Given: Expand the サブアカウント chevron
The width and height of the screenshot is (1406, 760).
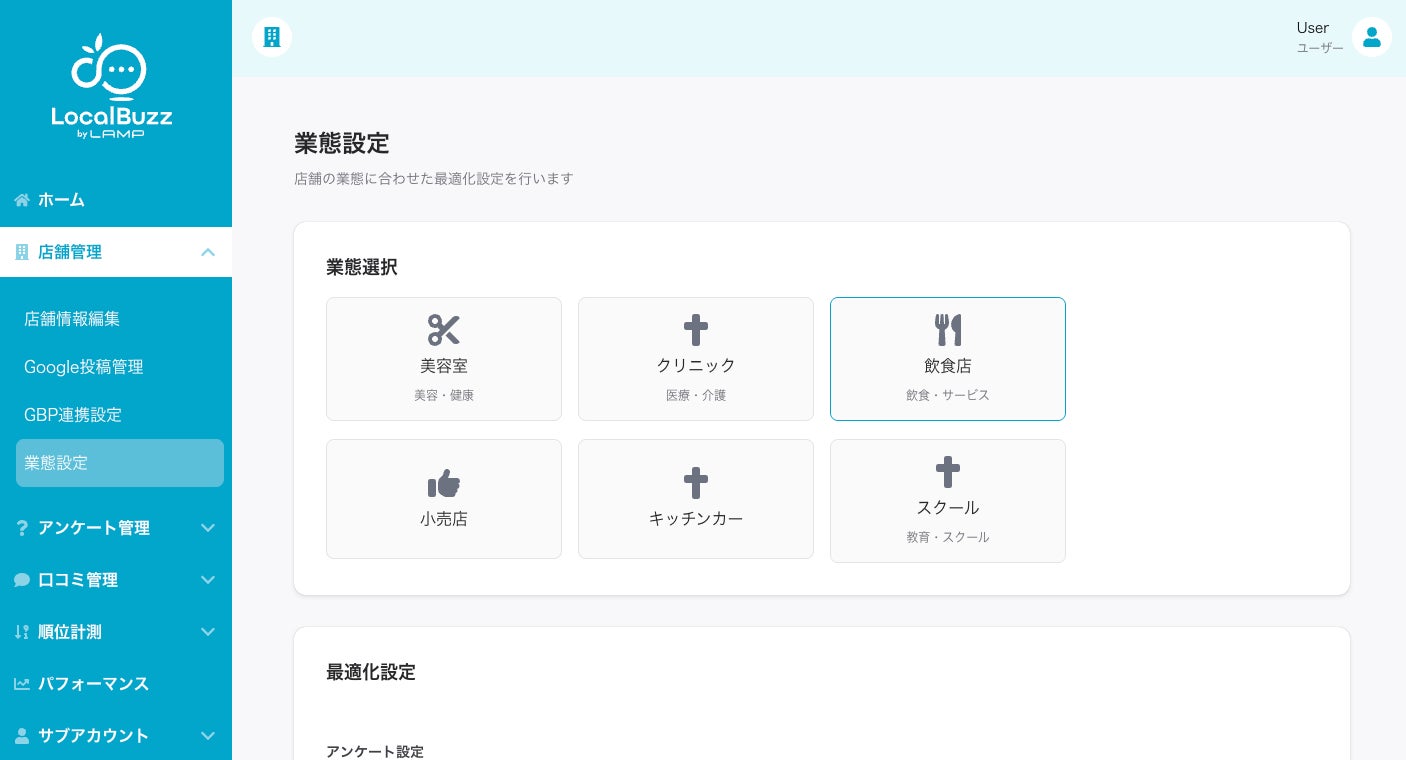Looking at the screenshot, I should (x=208, y=736).
